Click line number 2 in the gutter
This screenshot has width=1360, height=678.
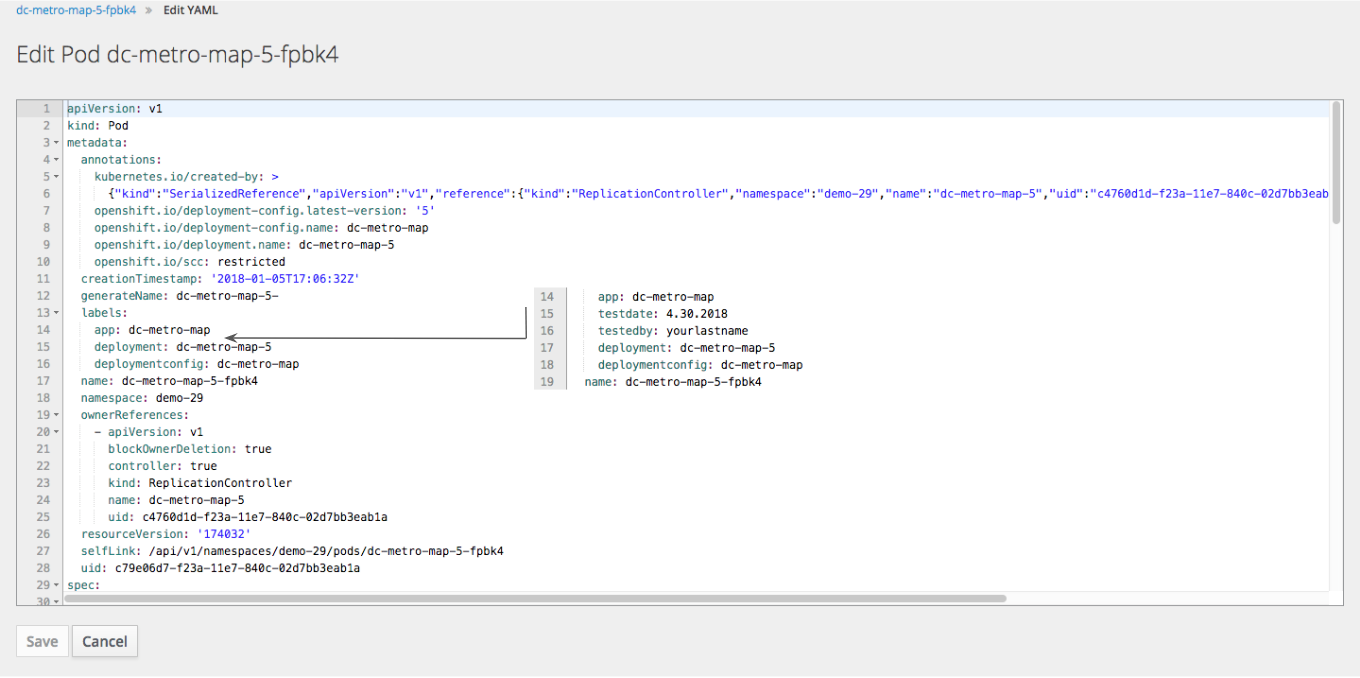(46, 126)
